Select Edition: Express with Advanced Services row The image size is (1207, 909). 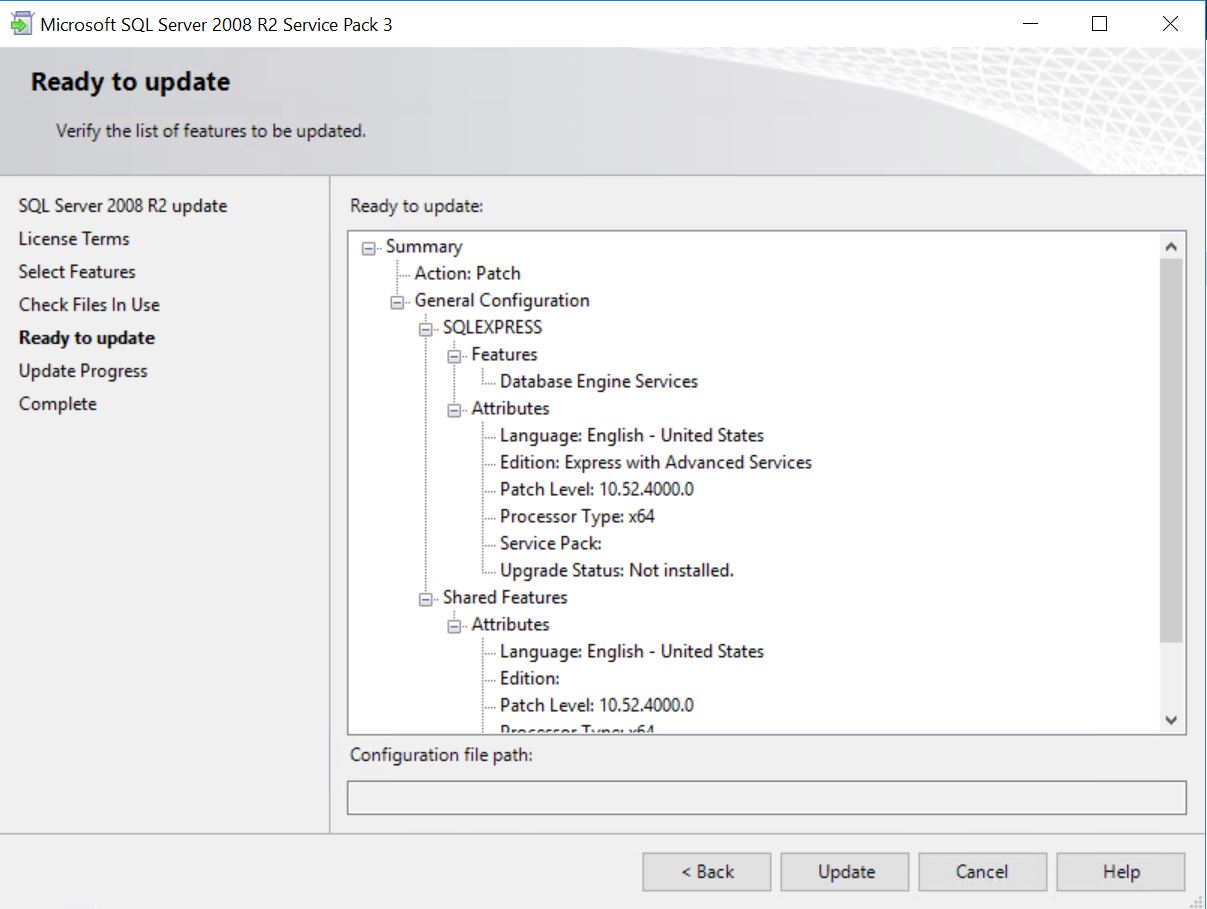(x=656, y=463)
